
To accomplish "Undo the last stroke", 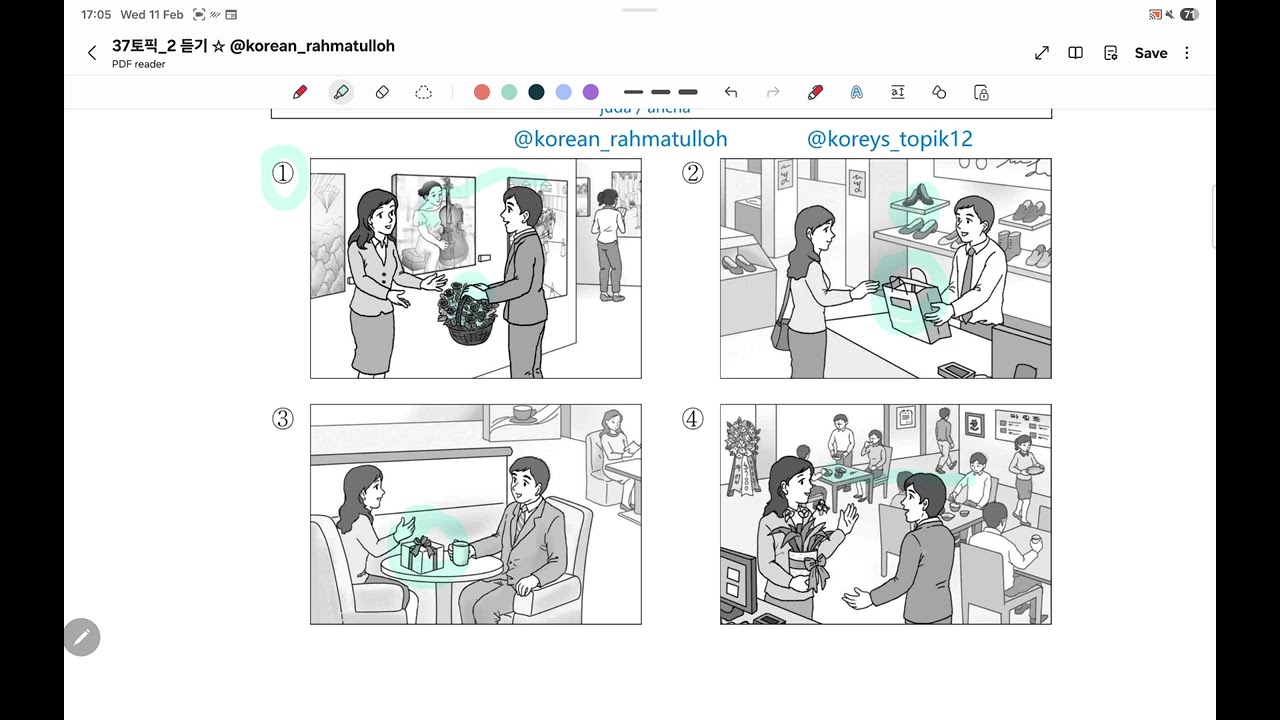I will click(x=731, y=92).
